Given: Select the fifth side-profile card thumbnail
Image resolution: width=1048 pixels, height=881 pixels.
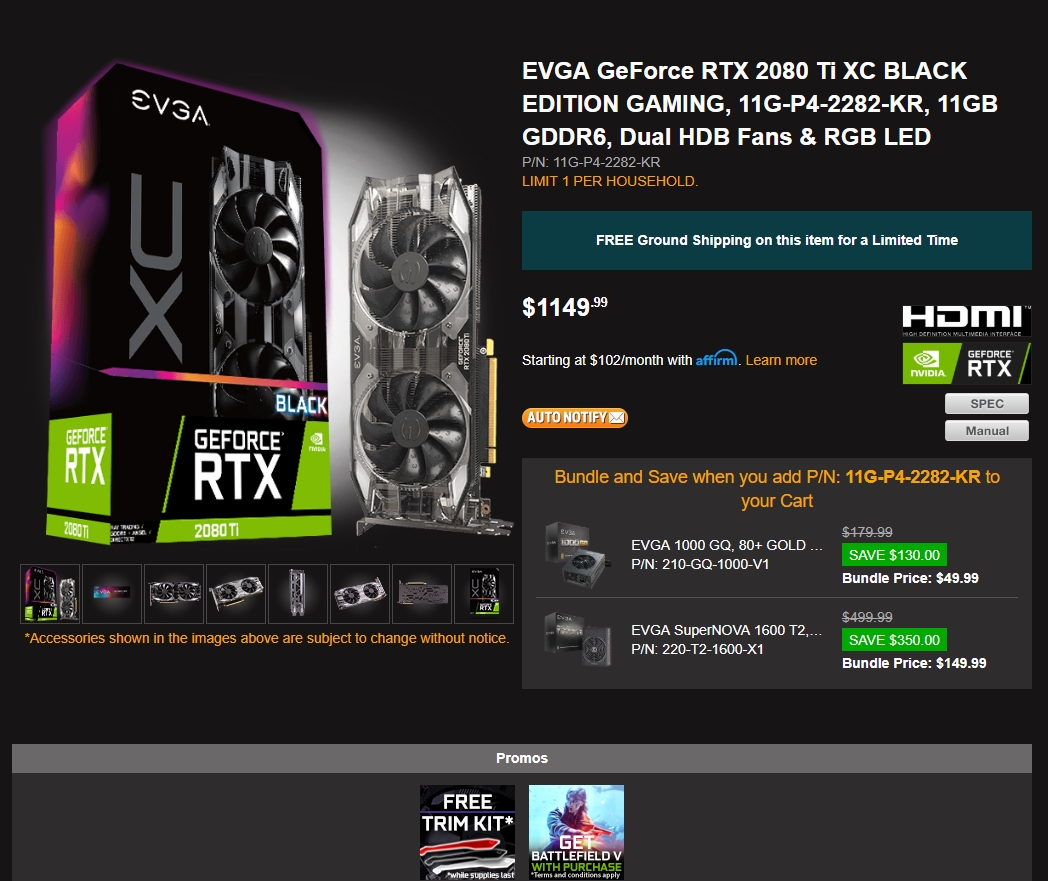Looking at the screenshot, I should coord(297,594).
